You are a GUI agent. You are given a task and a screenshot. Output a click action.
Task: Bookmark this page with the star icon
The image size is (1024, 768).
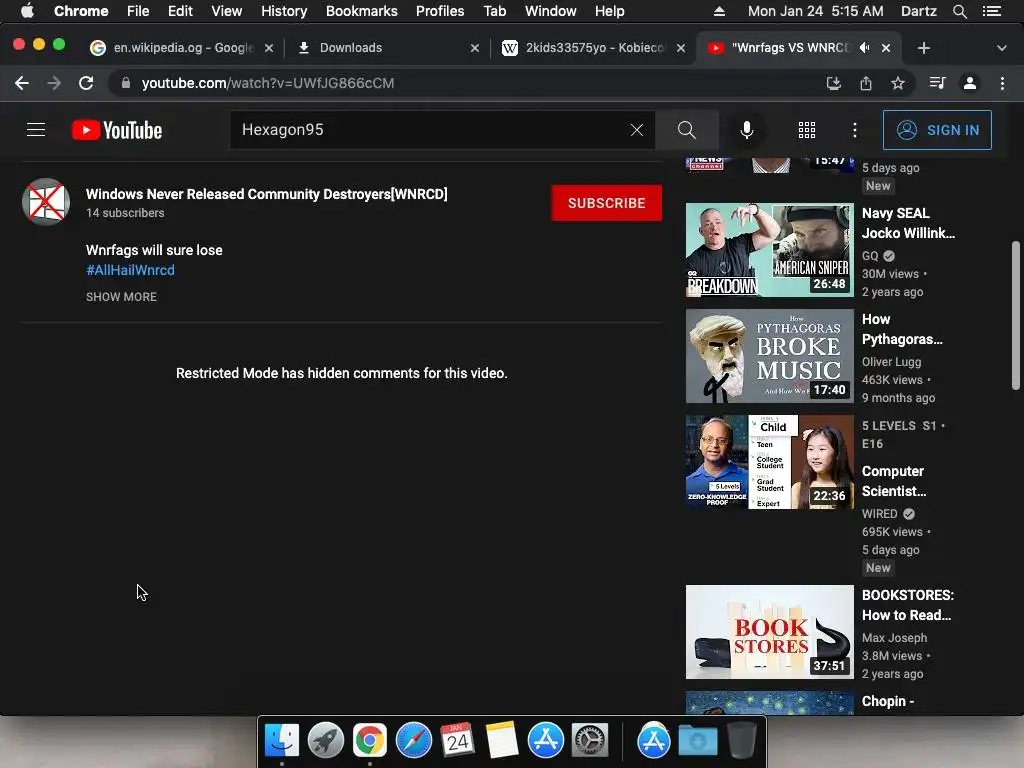pyautogui.click(x=898, y=83)
